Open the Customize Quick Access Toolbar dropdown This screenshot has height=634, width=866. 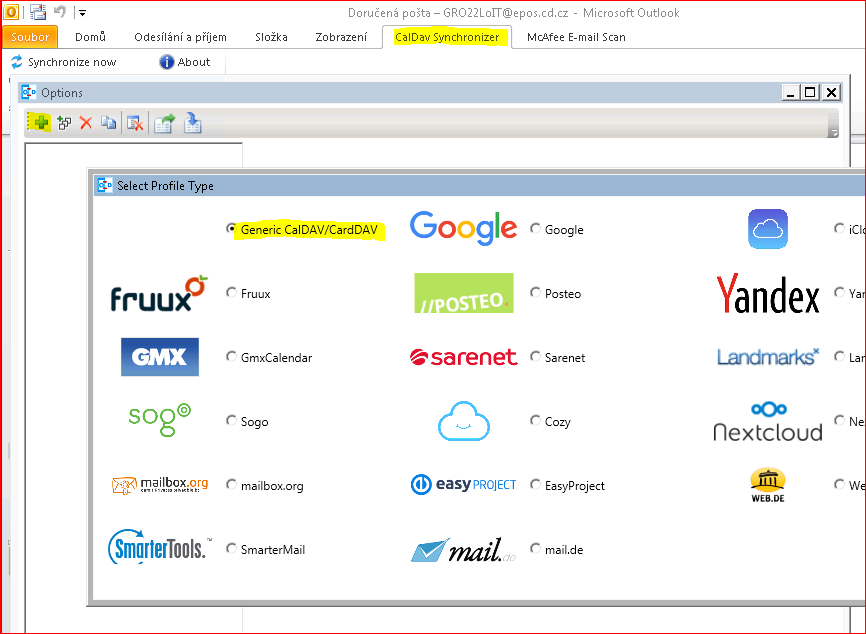point(82,12)
